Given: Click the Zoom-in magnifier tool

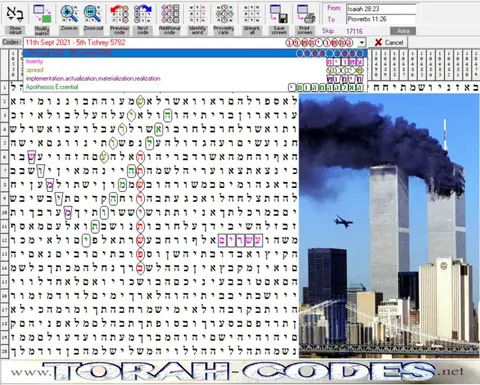Looking at the screenshot, I should [69, 19].
